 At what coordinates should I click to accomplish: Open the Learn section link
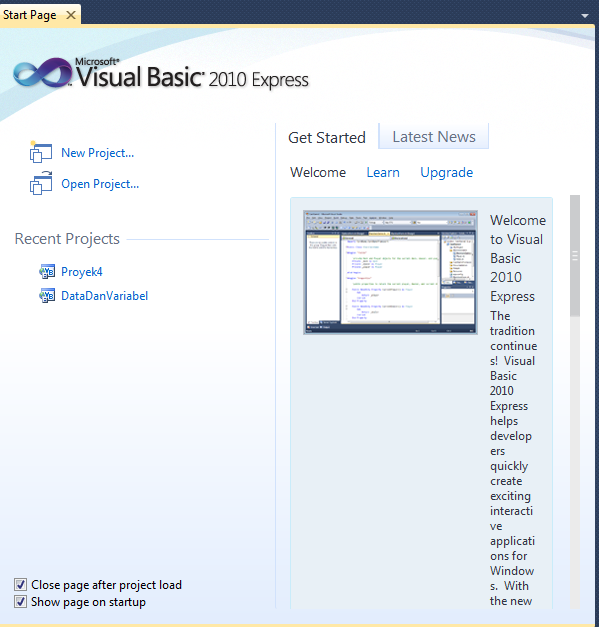[x=383, y=172]
